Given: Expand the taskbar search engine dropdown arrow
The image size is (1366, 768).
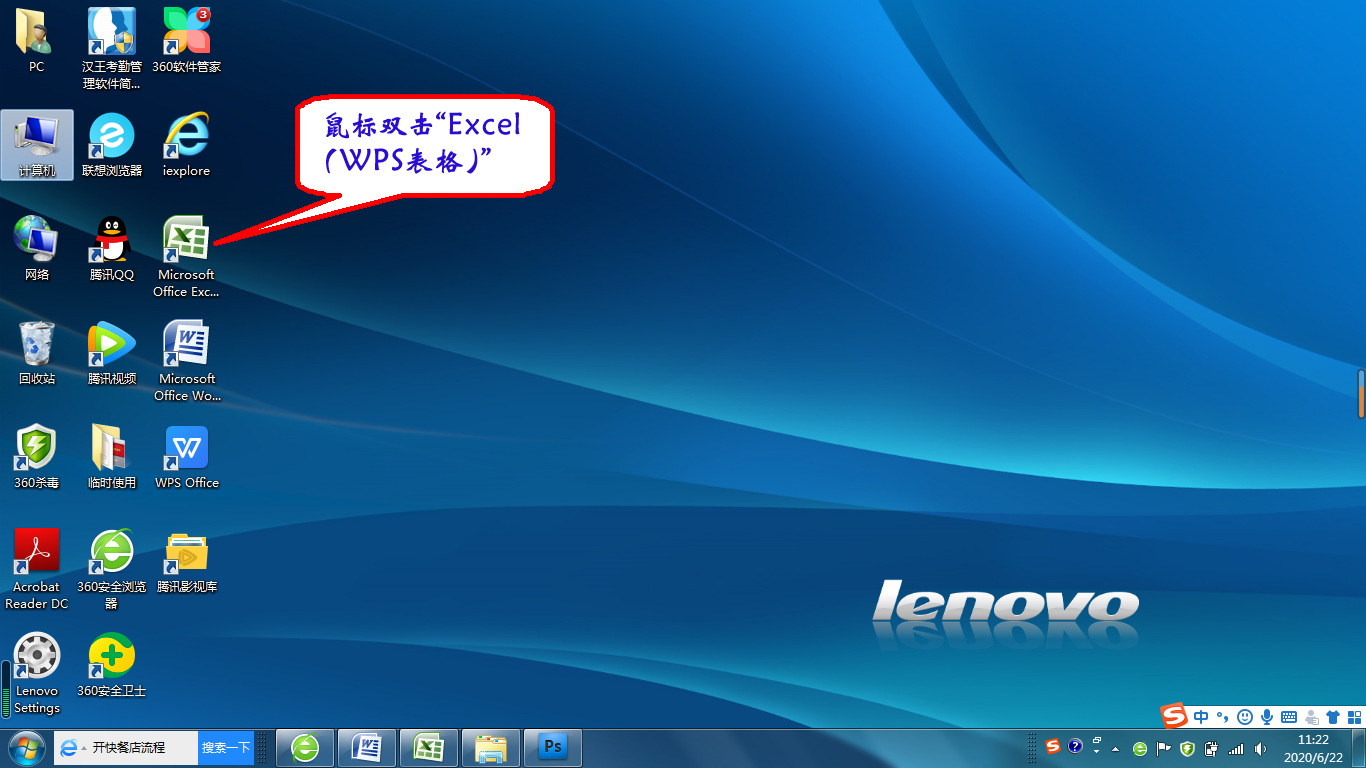Looking at the screenshot, I should pos(84,747).
